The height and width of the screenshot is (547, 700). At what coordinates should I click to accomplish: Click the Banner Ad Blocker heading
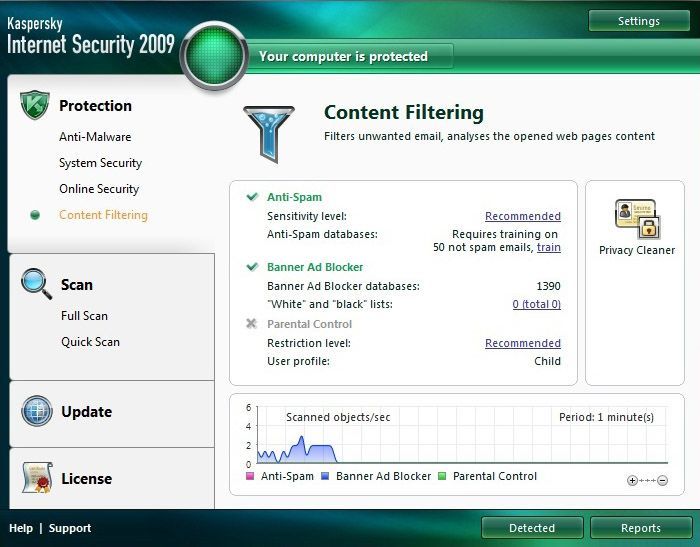[x=315, y=267]
